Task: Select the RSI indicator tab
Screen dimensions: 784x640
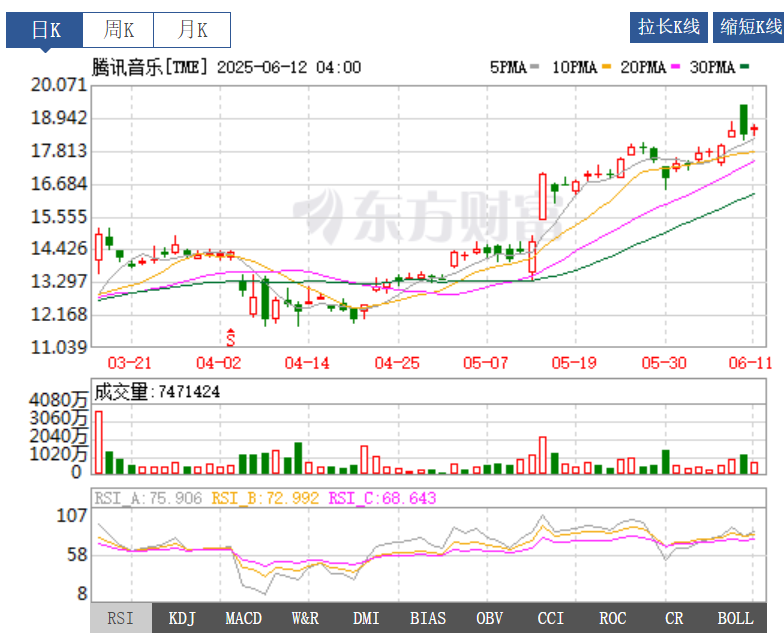Action: 120,618
